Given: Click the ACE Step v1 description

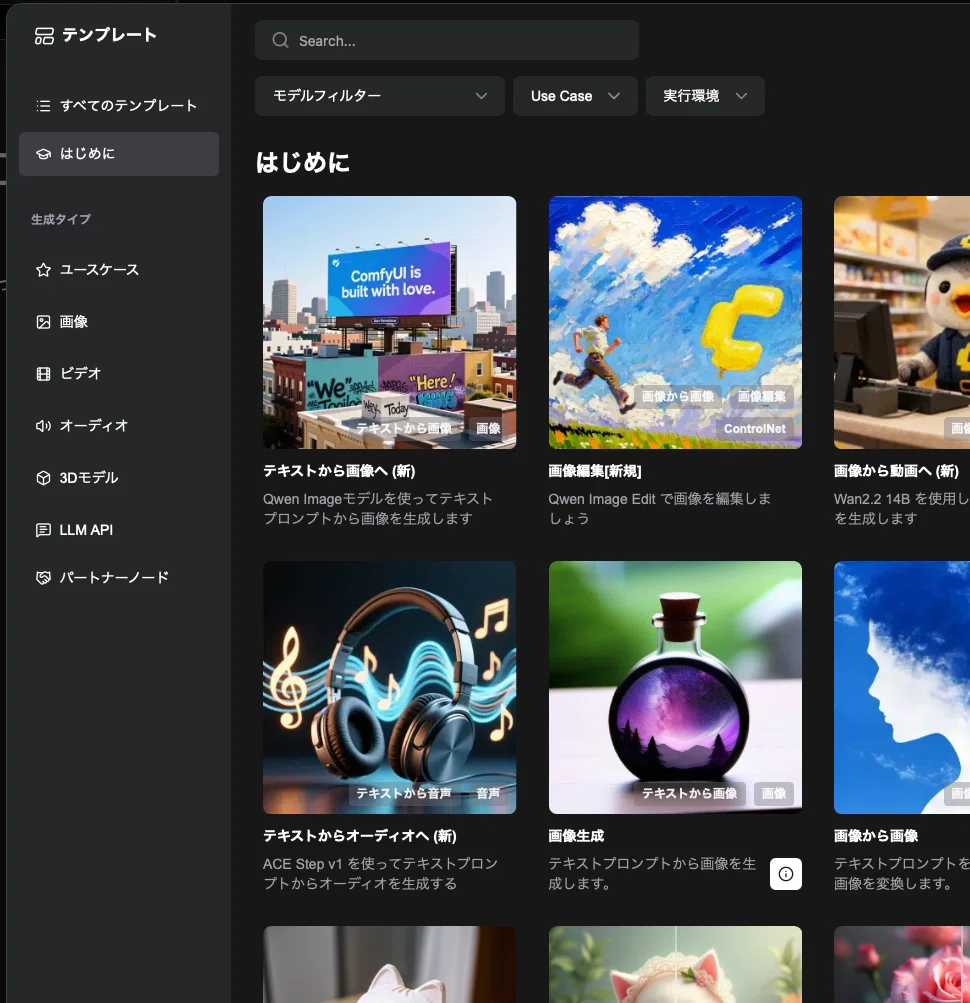Looking at the screenshot, I should point(380,874).
